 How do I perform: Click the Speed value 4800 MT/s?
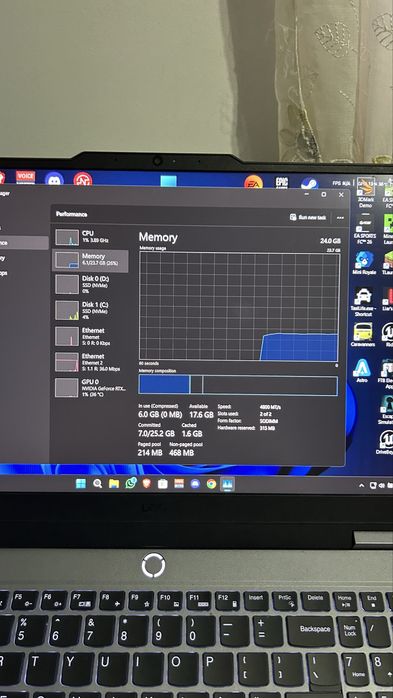[x=270, y=407]
